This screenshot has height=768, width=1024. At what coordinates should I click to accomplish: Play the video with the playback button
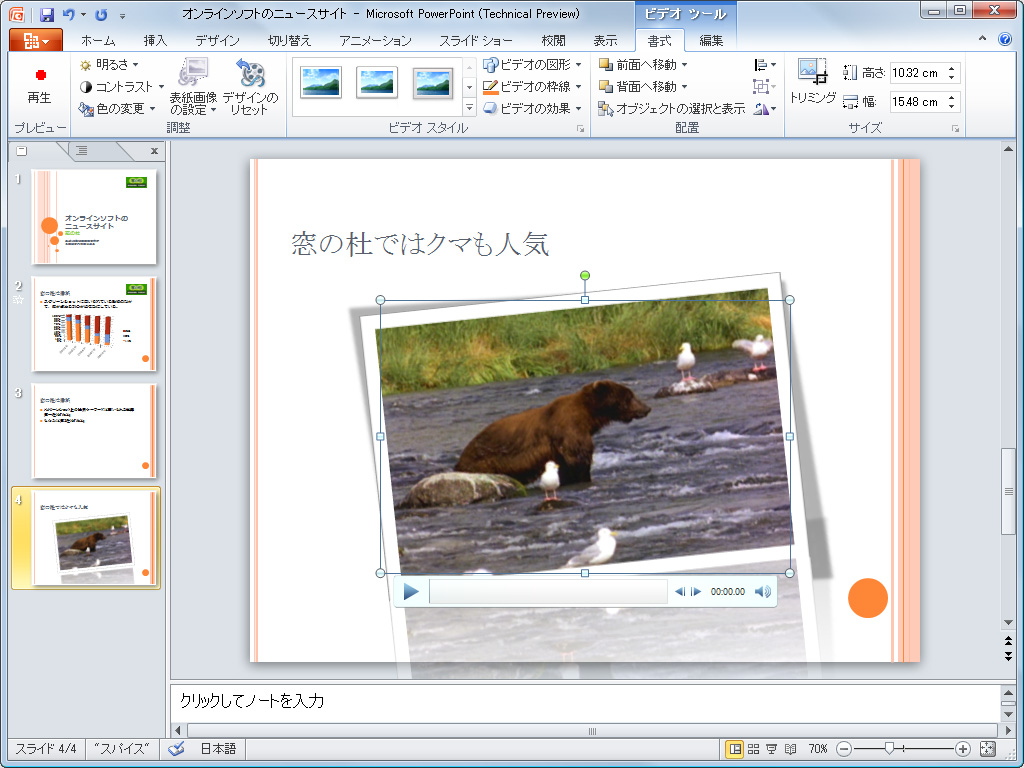[410, 591]
